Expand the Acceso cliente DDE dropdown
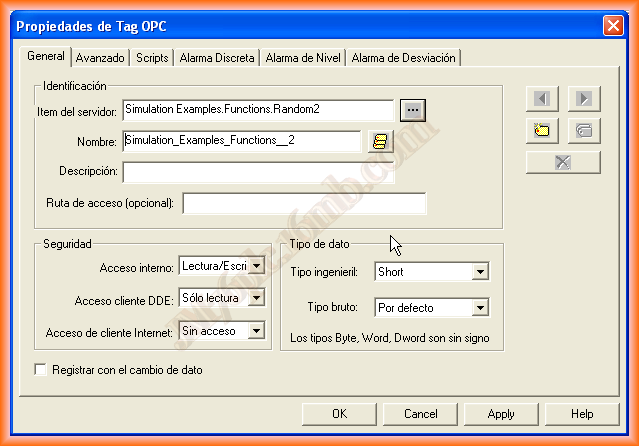 [x=256, y=298]
